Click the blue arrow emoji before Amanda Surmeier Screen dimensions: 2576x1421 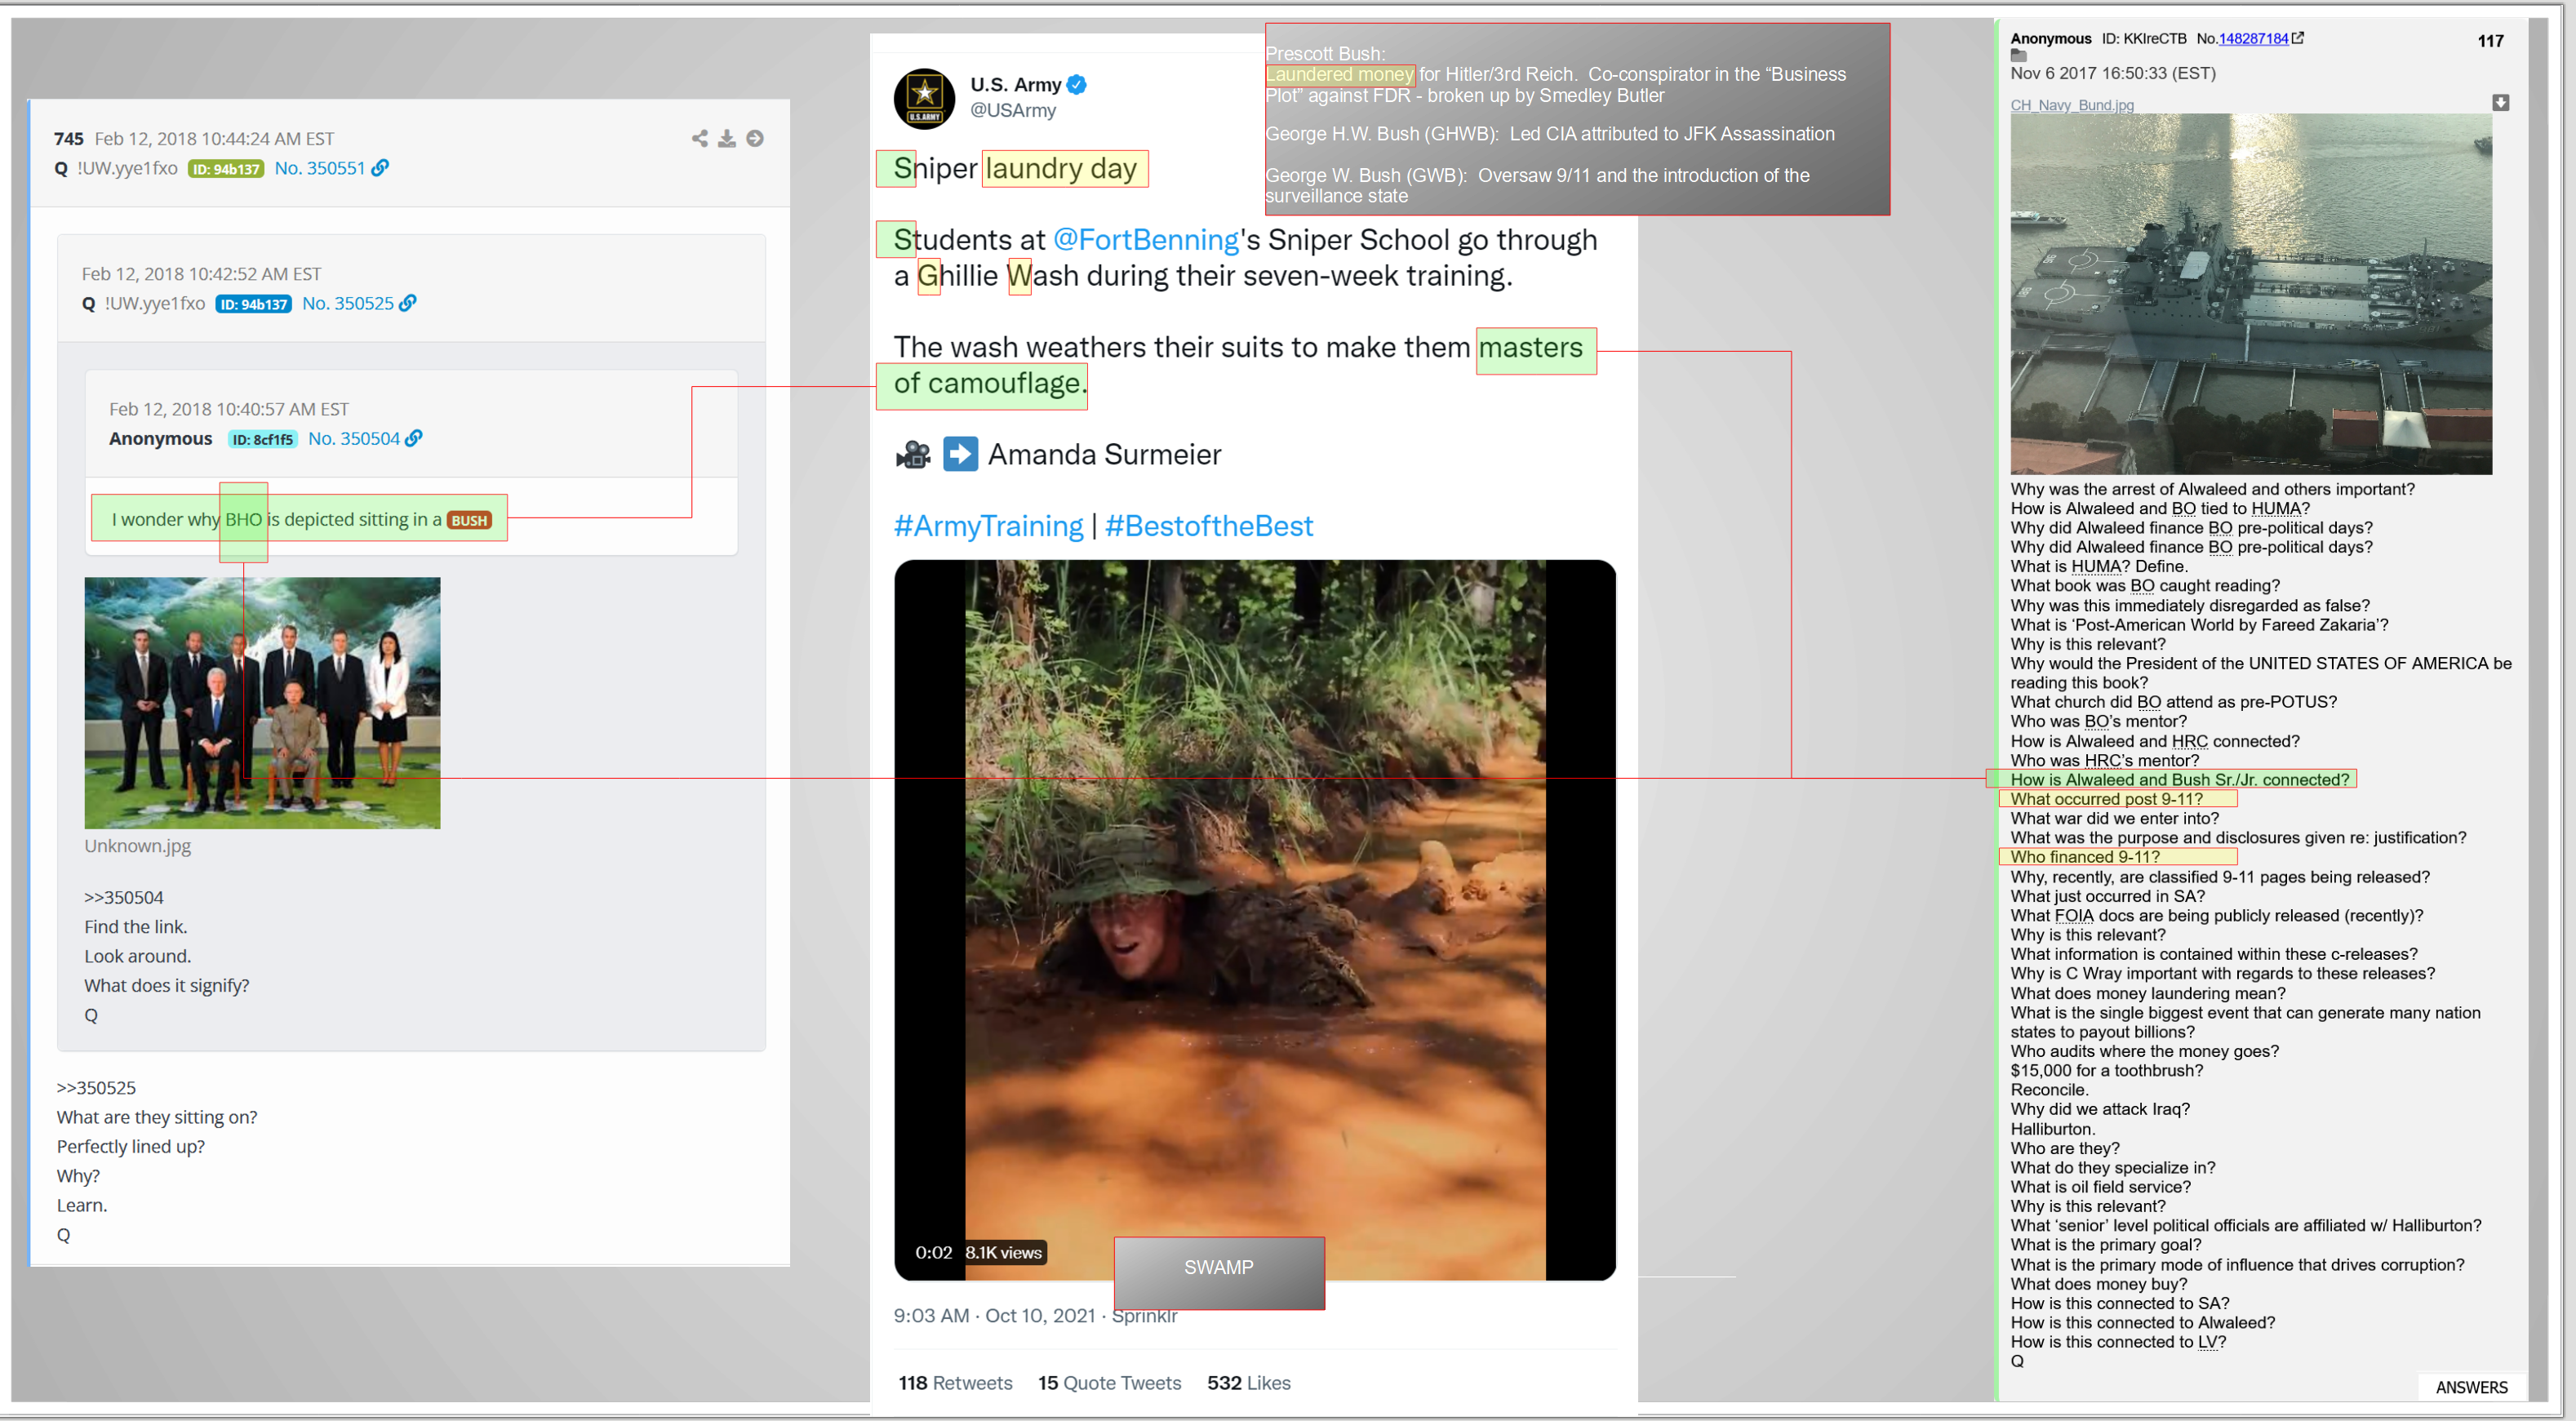960,454
